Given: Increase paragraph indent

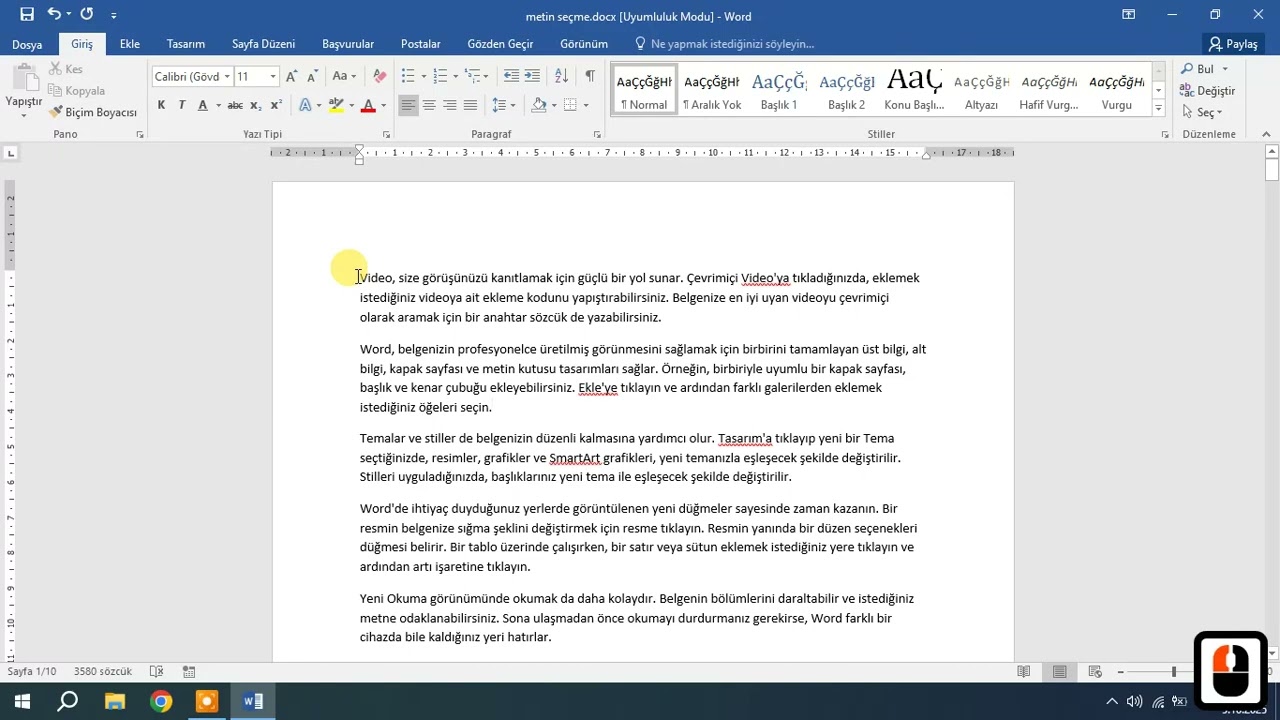Looking at the screenshot, I should coord(532,76).
